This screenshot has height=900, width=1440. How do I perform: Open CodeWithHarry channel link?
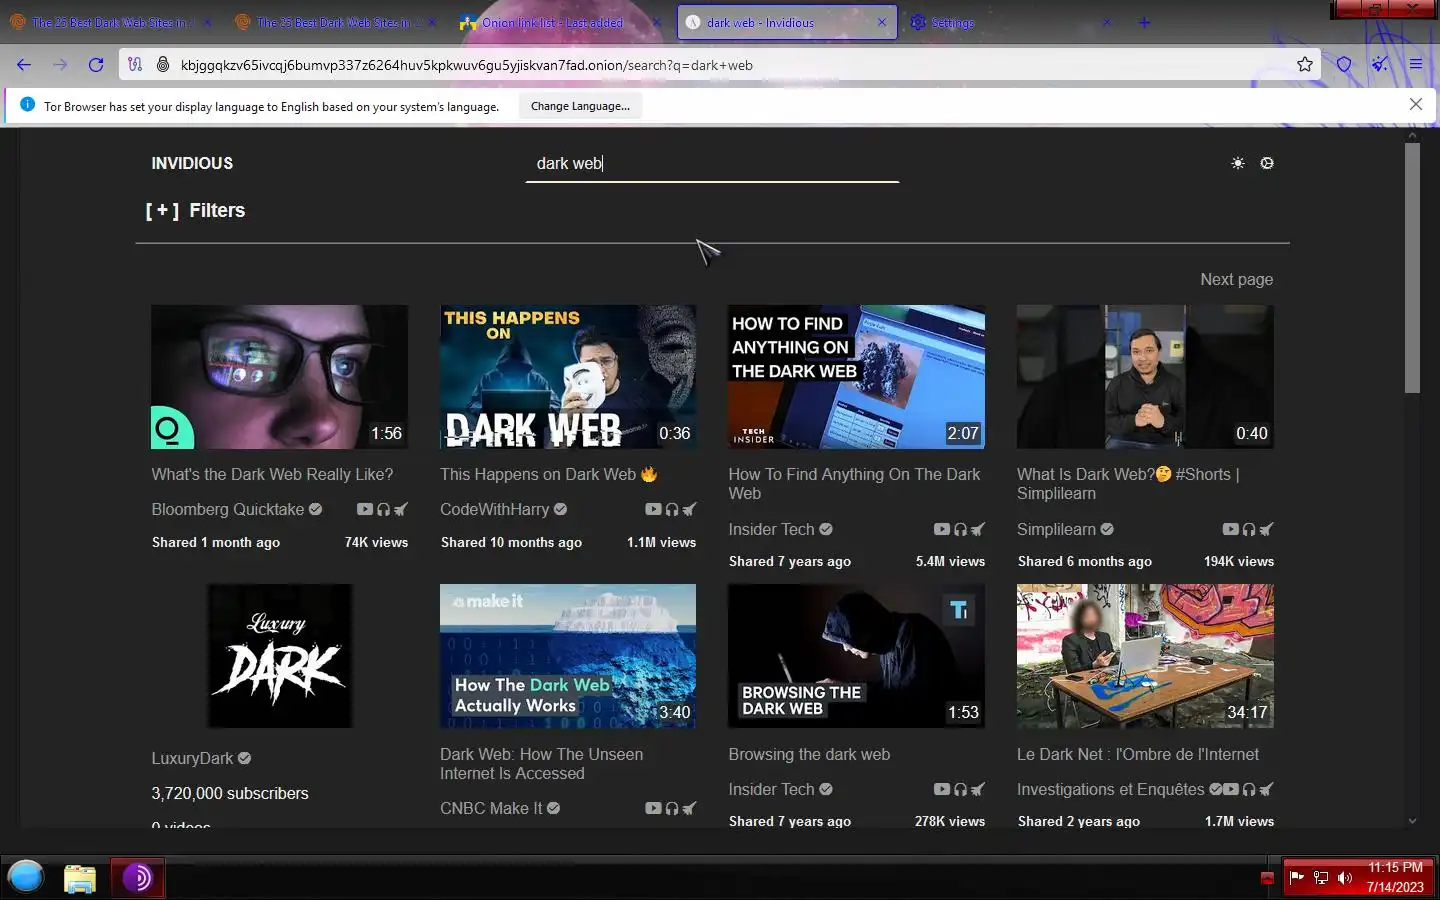coord(495,509)
